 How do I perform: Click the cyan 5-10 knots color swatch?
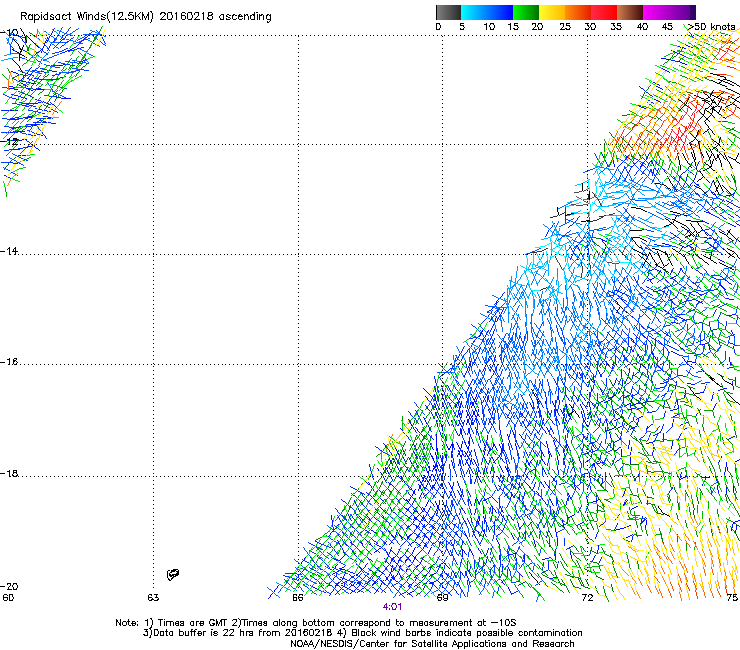[474, 12]
